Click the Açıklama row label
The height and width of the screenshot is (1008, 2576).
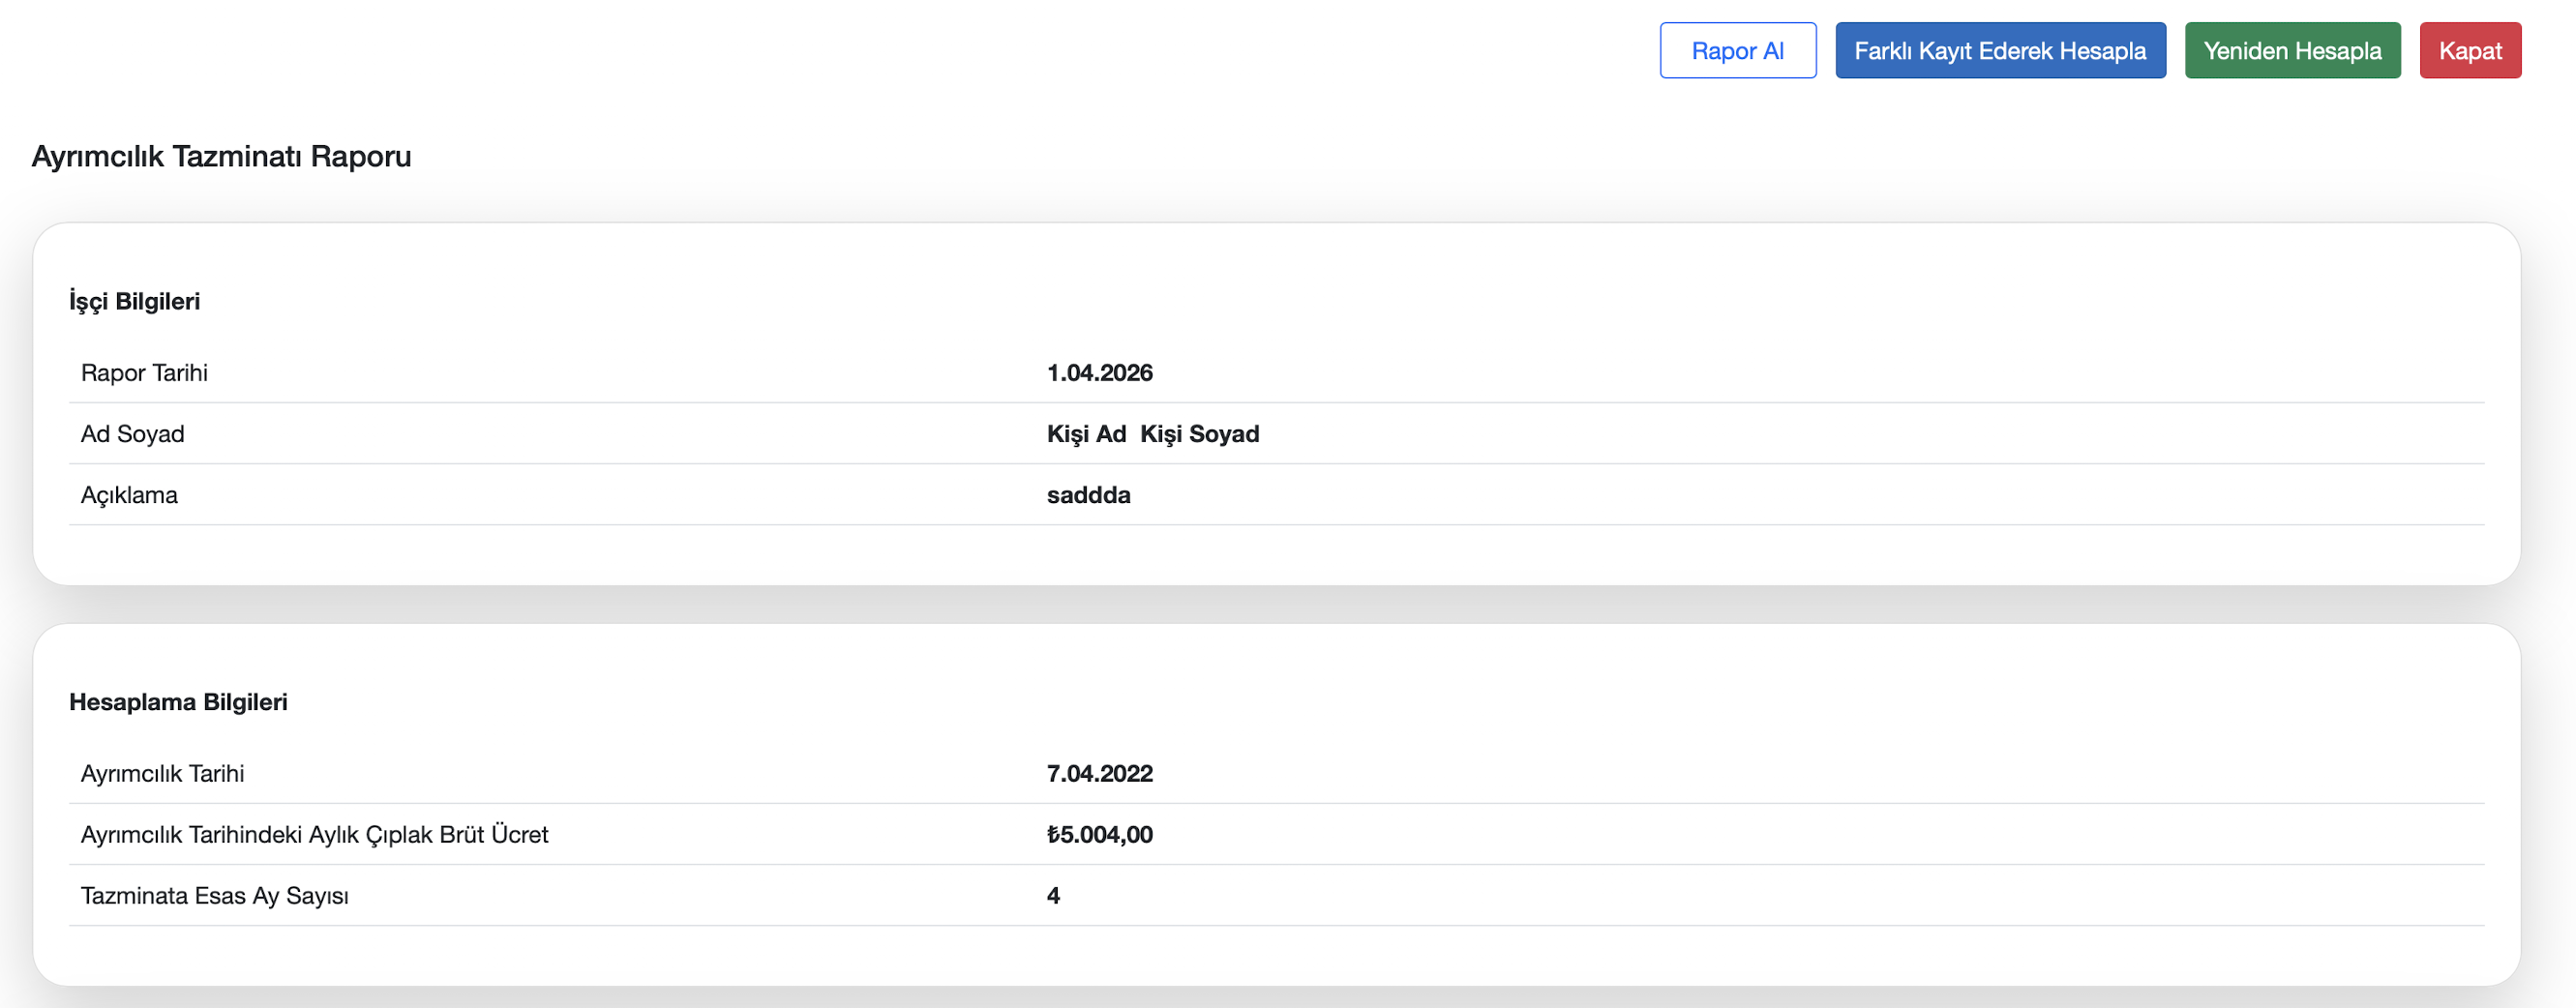point(129,495)
